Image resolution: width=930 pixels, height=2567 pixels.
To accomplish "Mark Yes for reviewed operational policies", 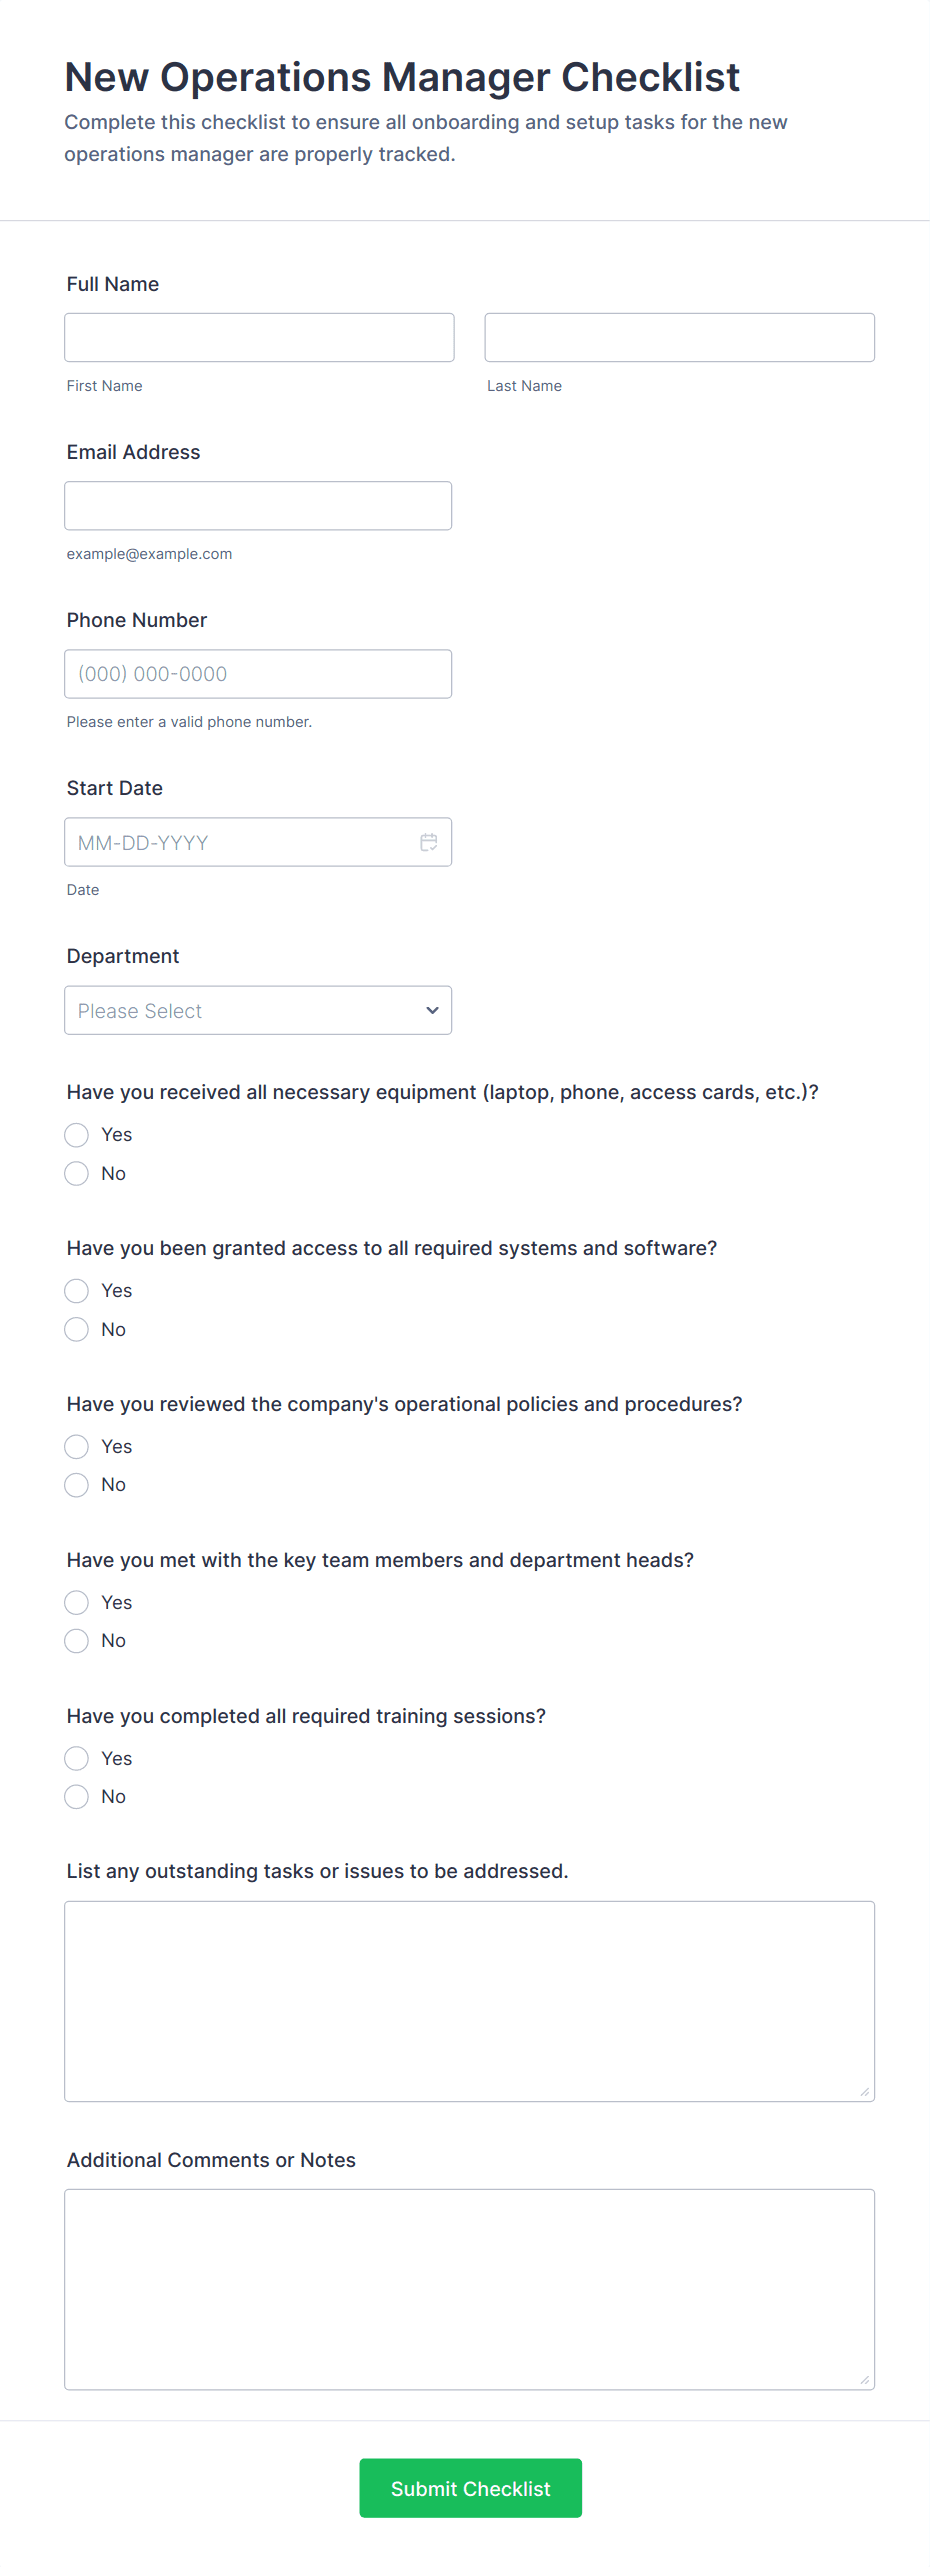I will click(x=77, y=1447).
